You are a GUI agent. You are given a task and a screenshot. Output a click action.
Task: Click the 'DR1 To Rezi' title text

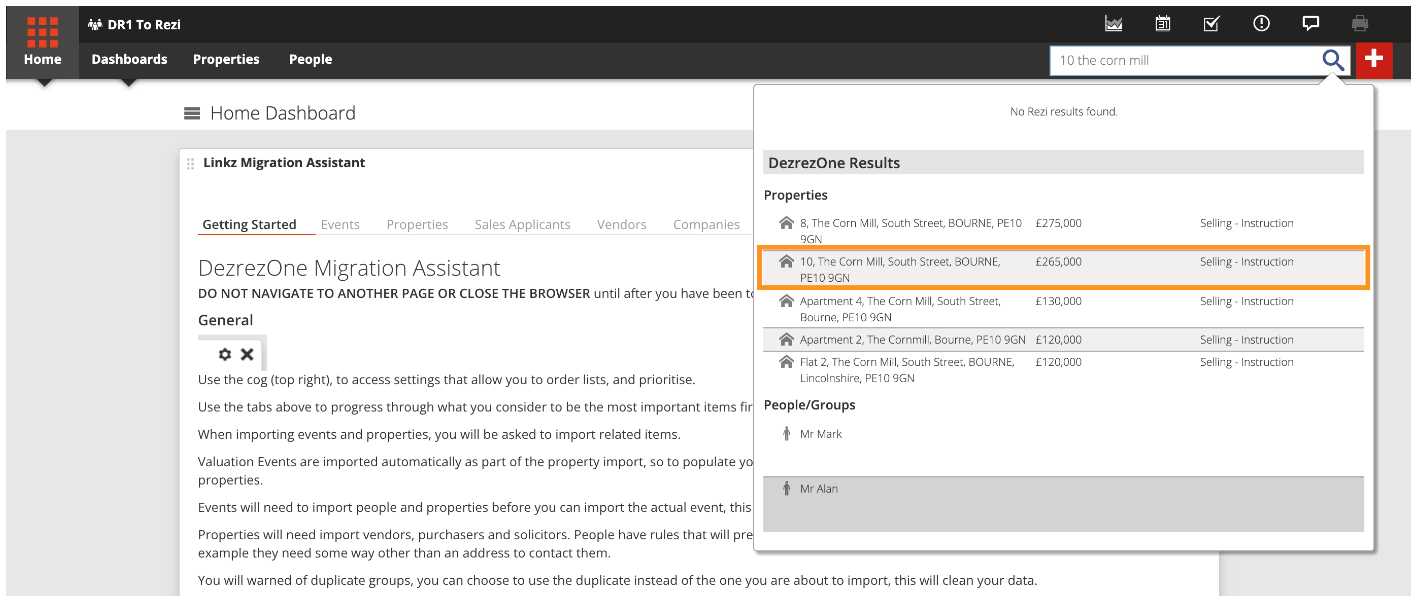[x=144, y=25]
